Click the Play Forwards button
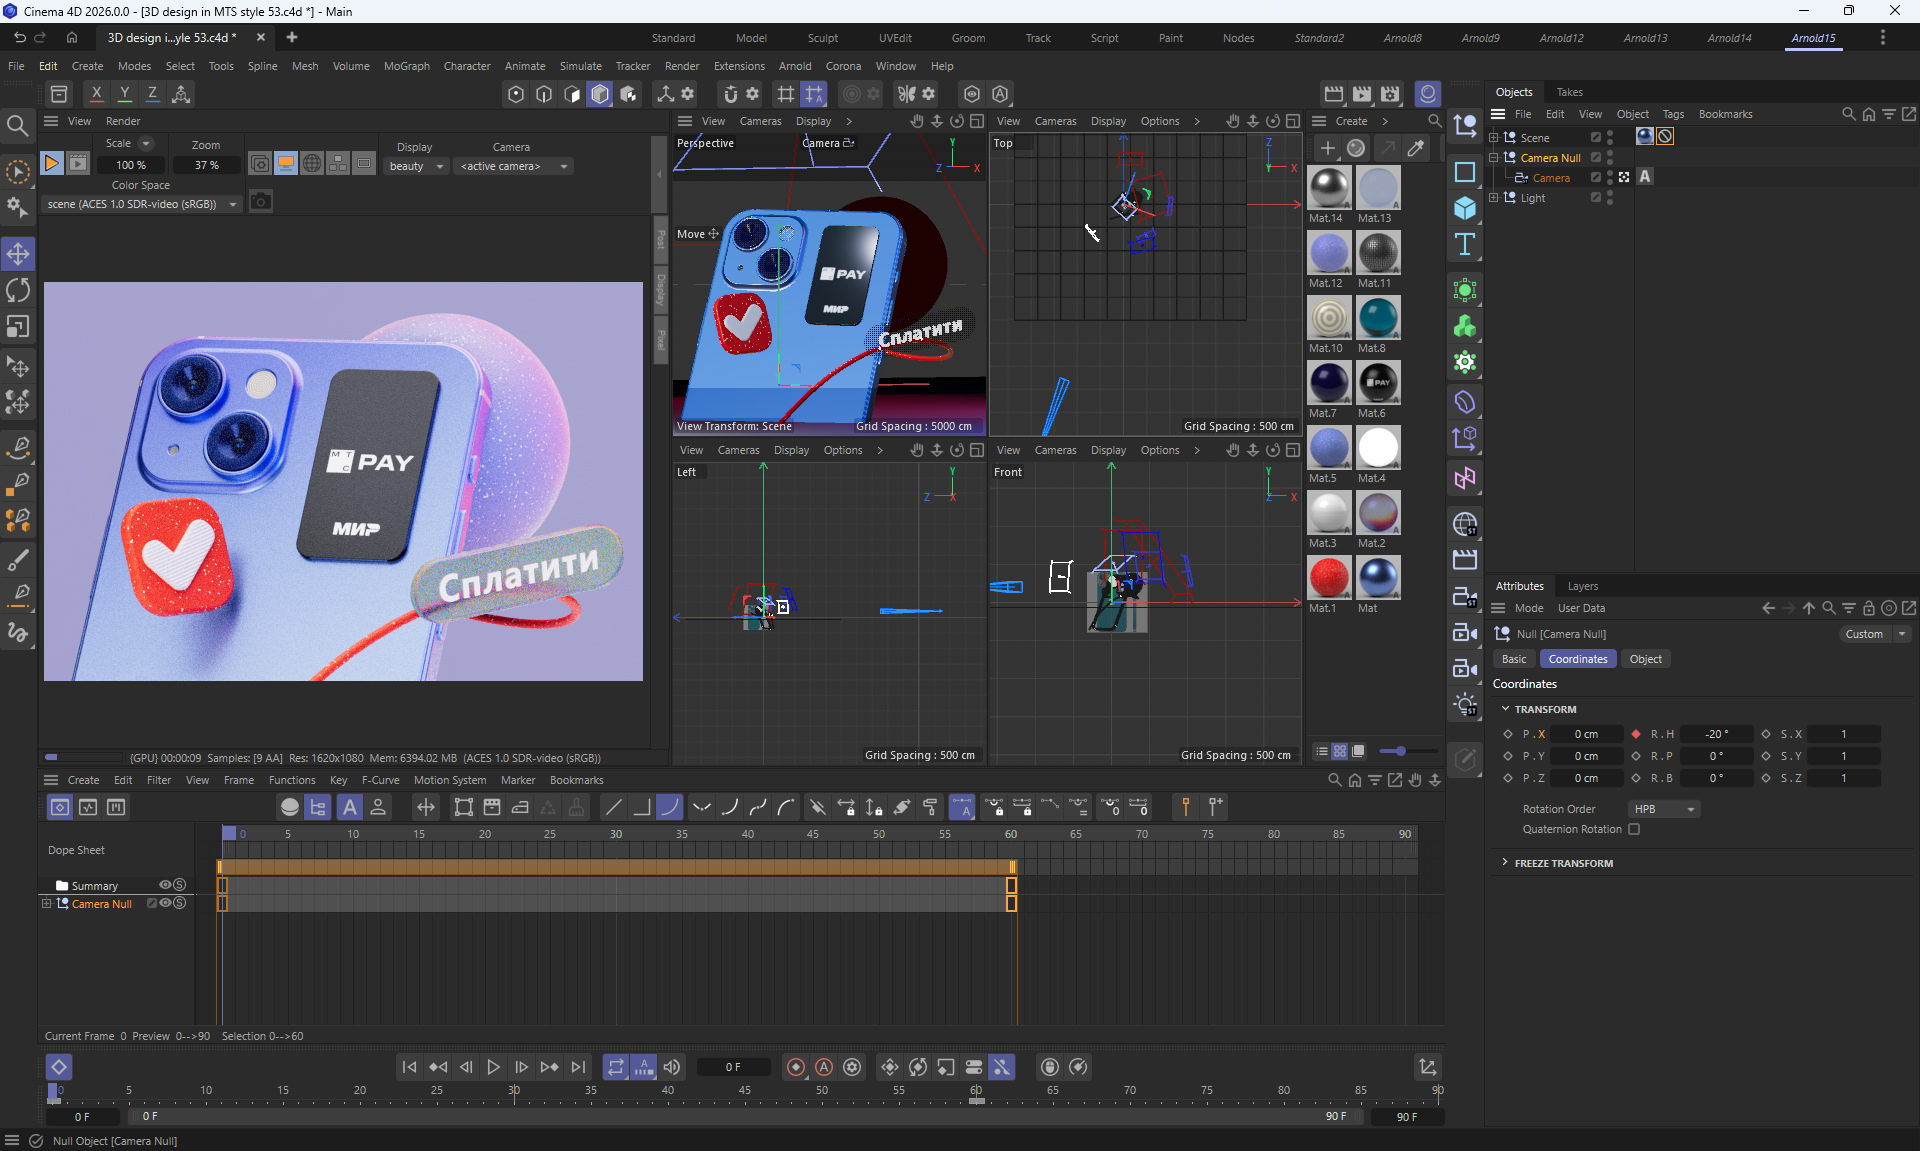The height and width of the screenshot is (1151, 1920). 493,1067
